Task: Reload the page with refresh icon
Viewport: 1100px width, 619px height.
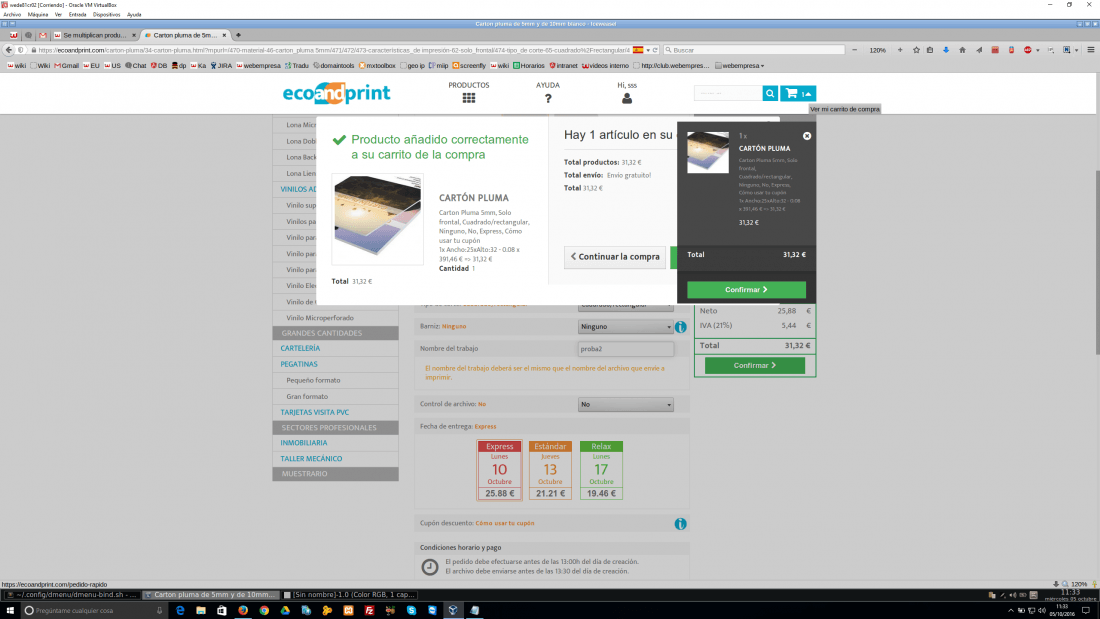Action: [x=655, y=50]
